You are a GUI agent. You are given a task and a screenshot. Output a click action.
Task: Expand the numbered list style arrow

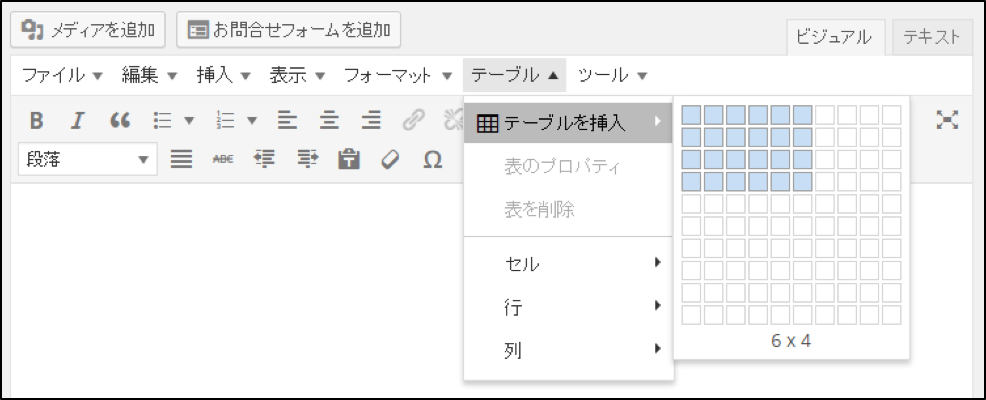pyautogui.click(x=252, y=120)
